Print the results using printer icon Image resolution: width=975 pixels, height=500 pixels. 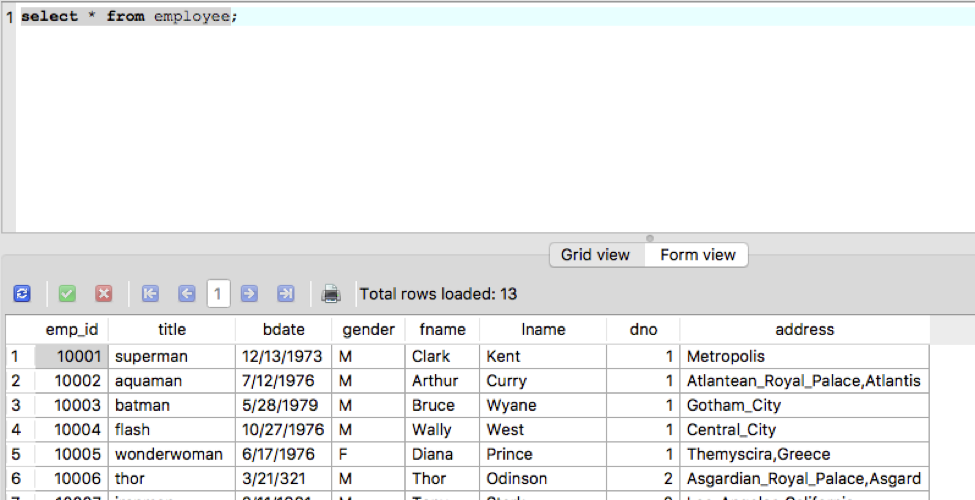[331, 294]
